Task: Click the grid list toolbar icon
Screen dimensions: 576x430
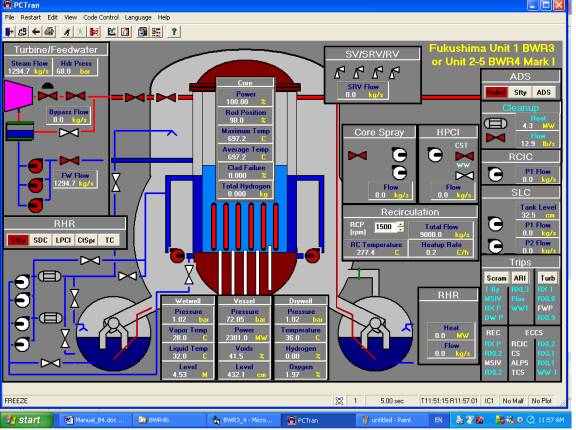Action: 156,32
